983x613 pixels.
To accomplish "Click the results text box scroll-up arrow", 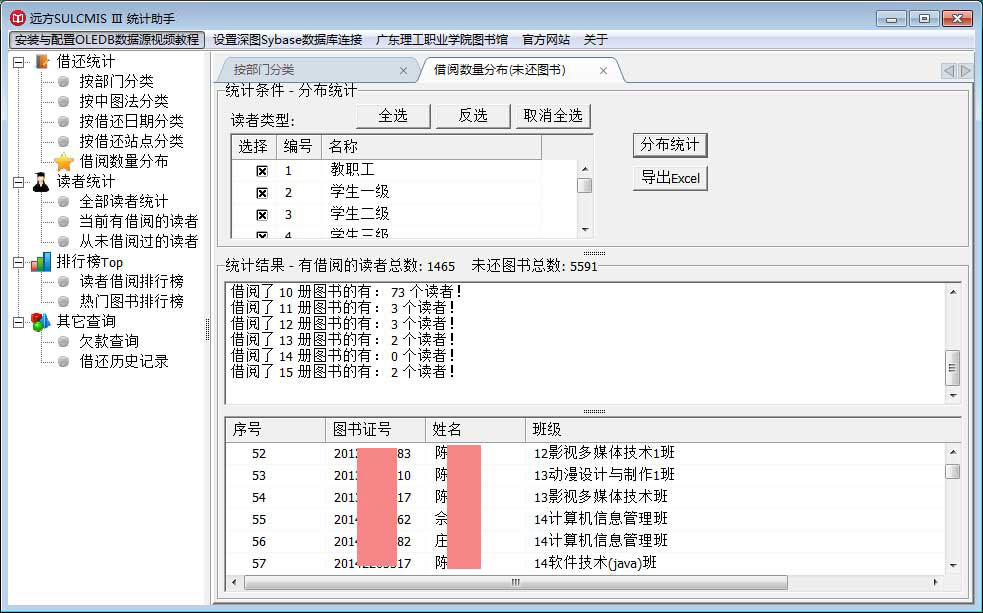I will (x=953, y=292).
